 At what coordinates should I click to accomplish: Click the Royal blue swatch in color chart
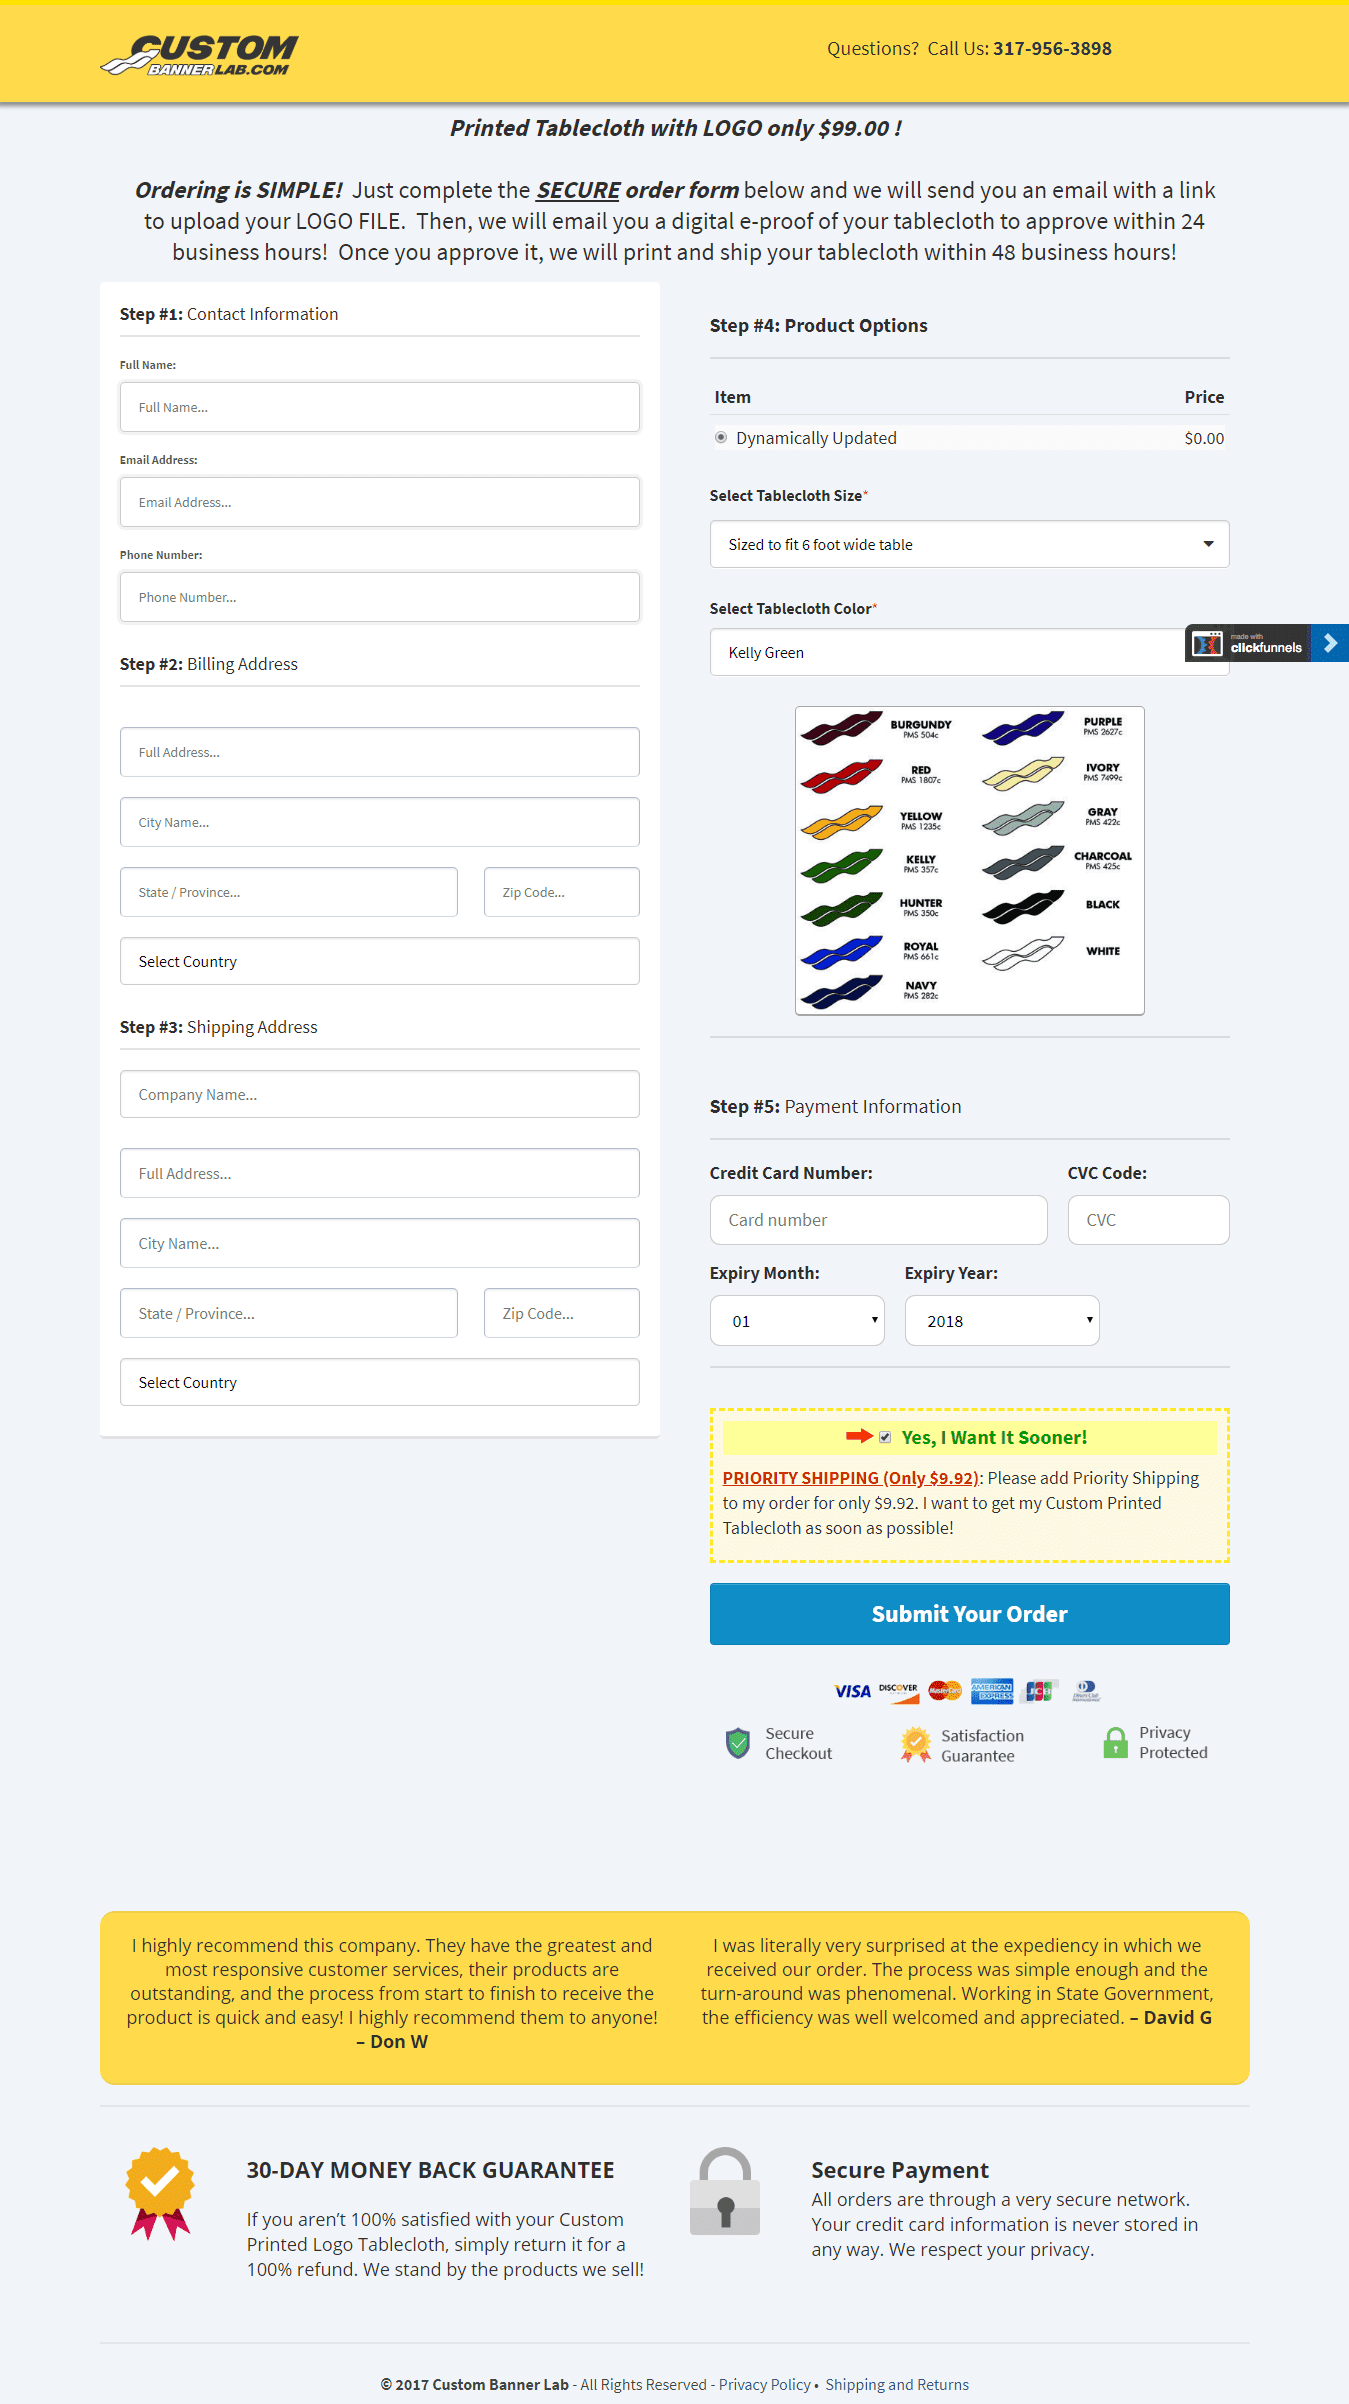(841, 952)
